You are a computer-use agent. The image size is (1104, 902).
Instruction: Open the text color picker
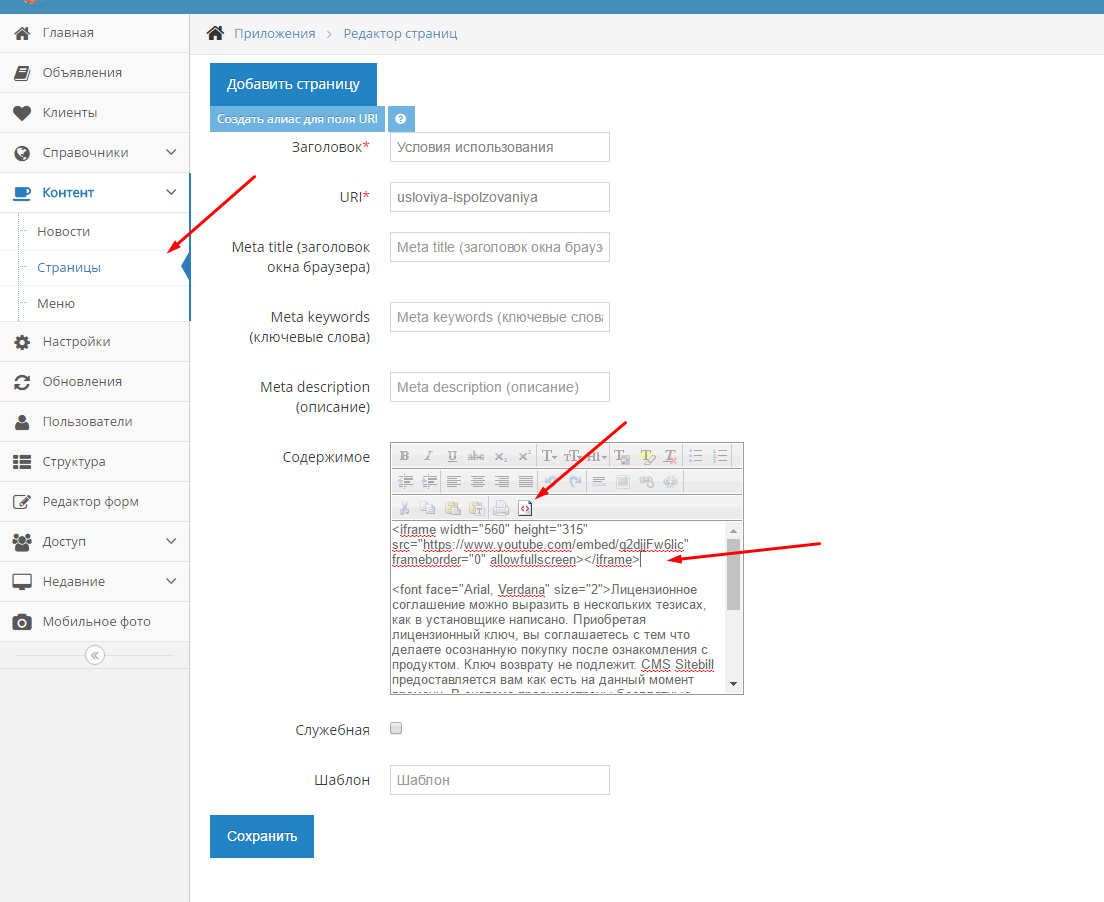[x=622, y=456]
